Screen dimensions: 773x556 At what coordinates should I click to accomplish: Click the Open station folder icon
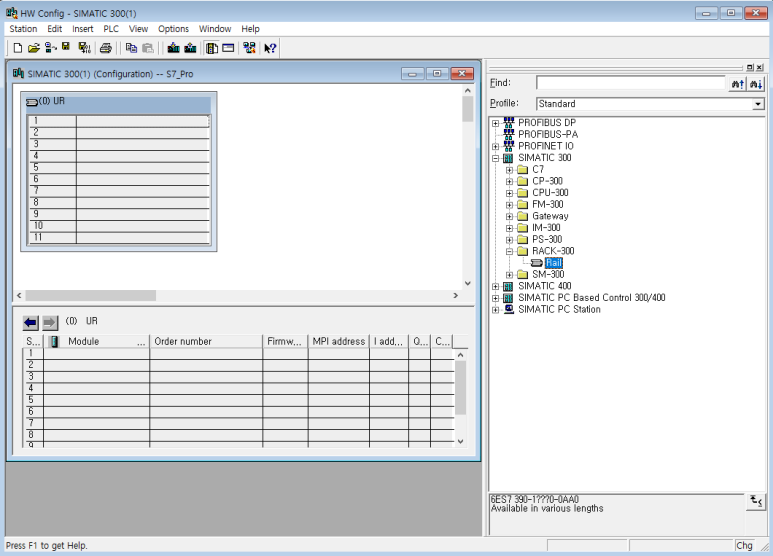coord(34,48)
